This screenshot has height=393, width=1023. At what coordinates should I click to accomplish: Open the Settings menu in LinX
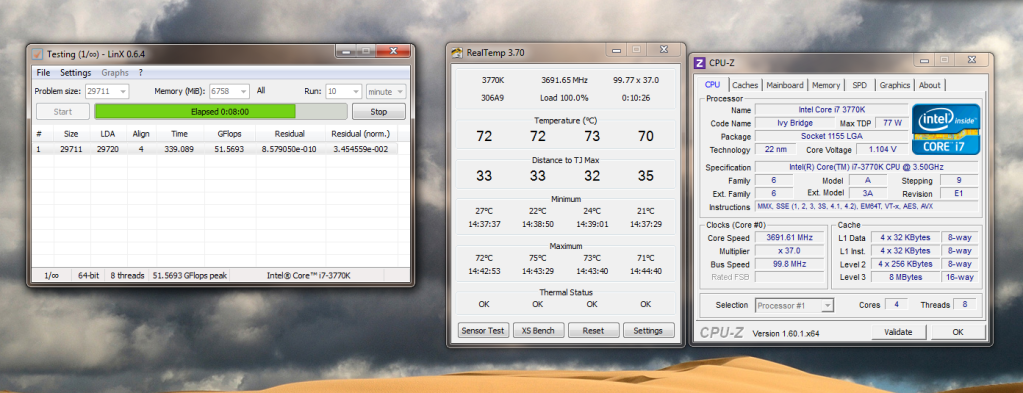76,72
